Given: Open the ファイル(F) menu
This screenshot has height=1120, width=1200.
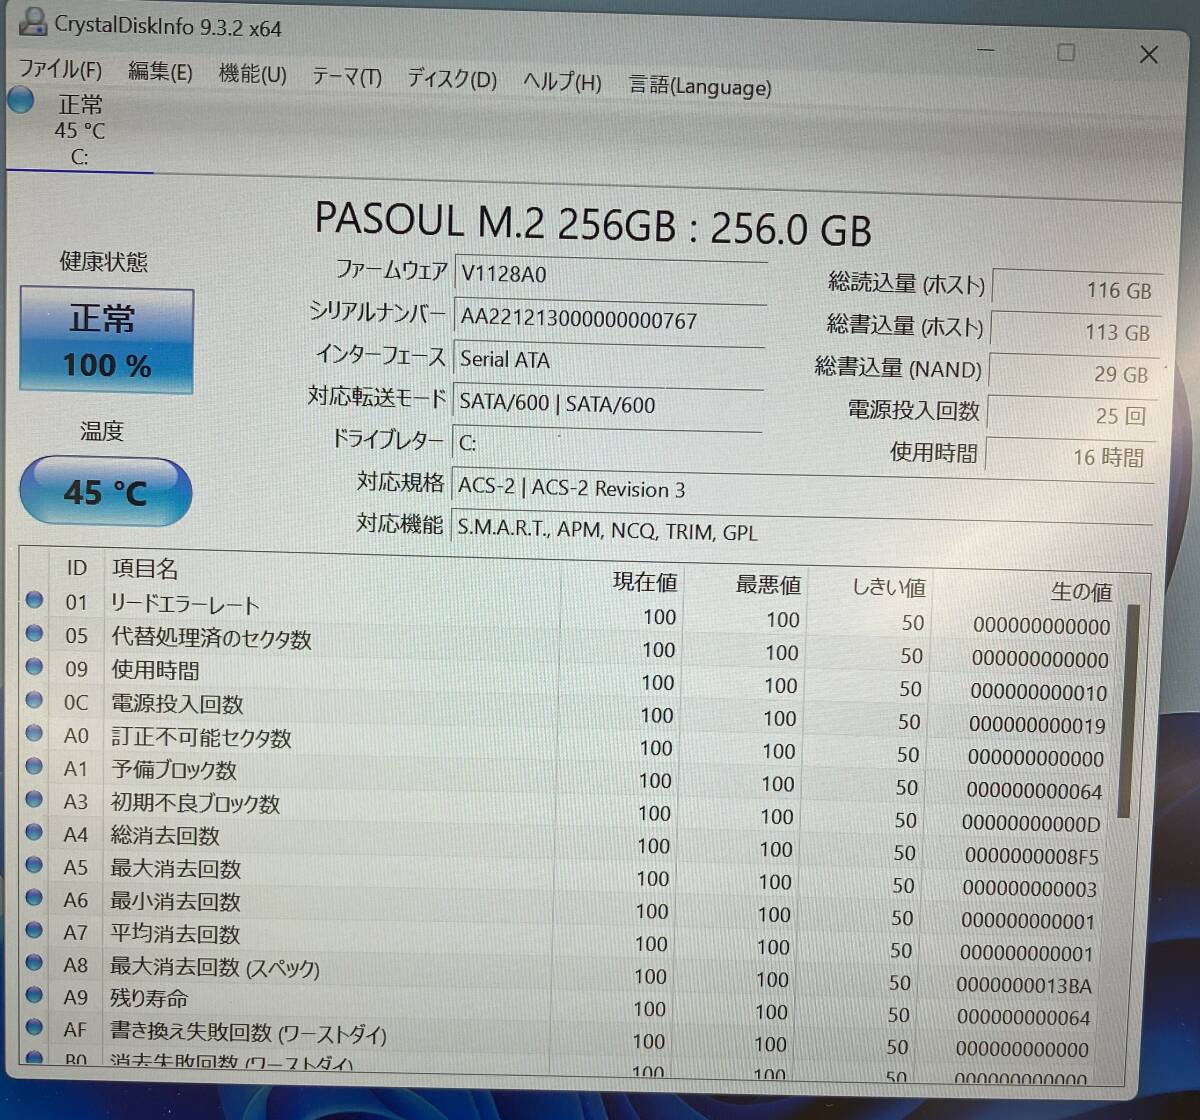Looking at the screenshot, I should [60, 70].
